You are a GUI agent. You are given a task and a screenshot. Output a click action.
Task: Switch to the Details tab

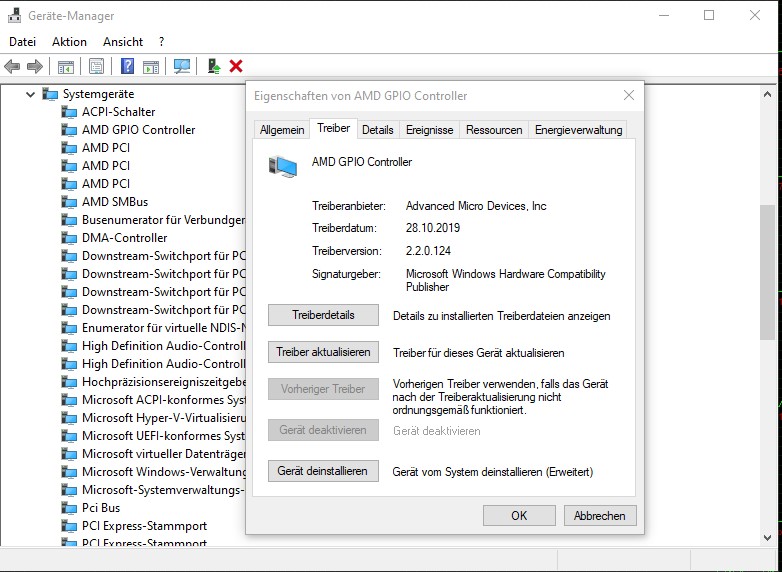(x=378, y=130)
